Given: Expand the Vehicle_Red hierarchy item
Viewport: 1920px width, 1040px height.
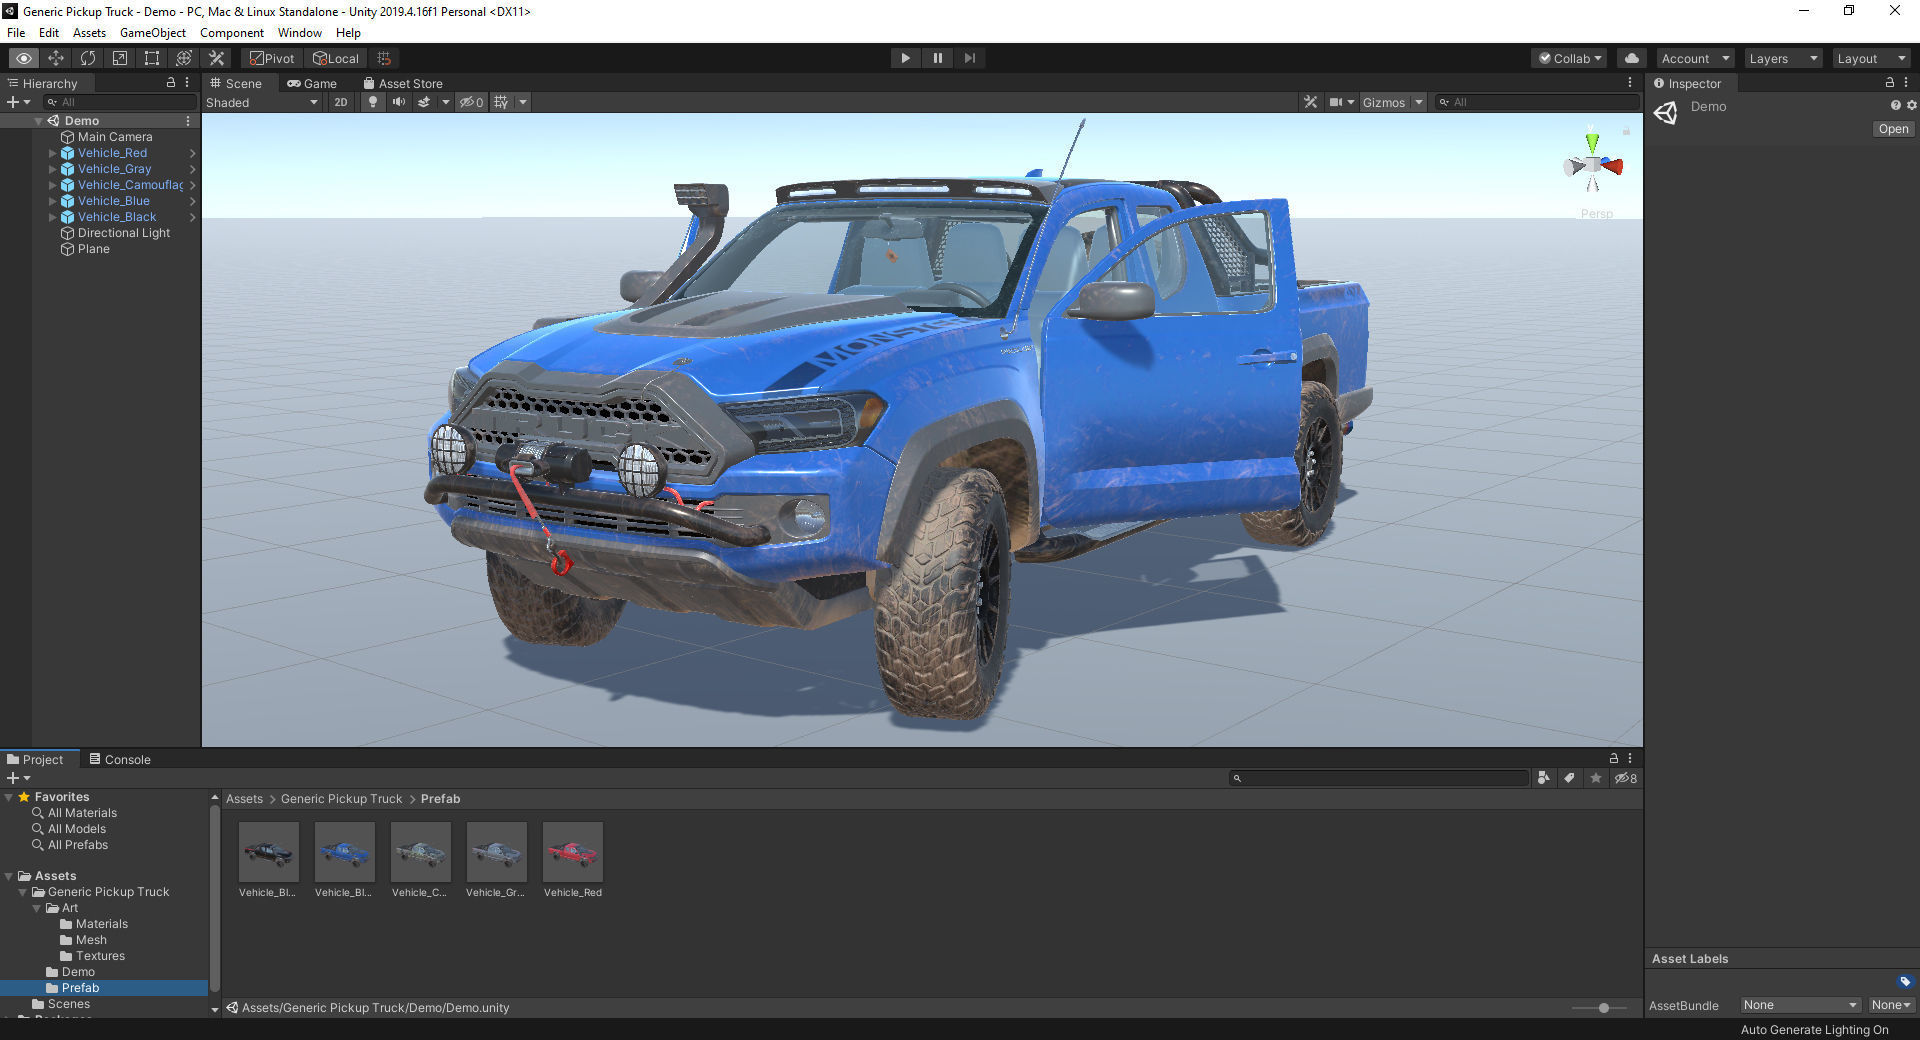Looking at the screenshot, I should coord(52,153).
